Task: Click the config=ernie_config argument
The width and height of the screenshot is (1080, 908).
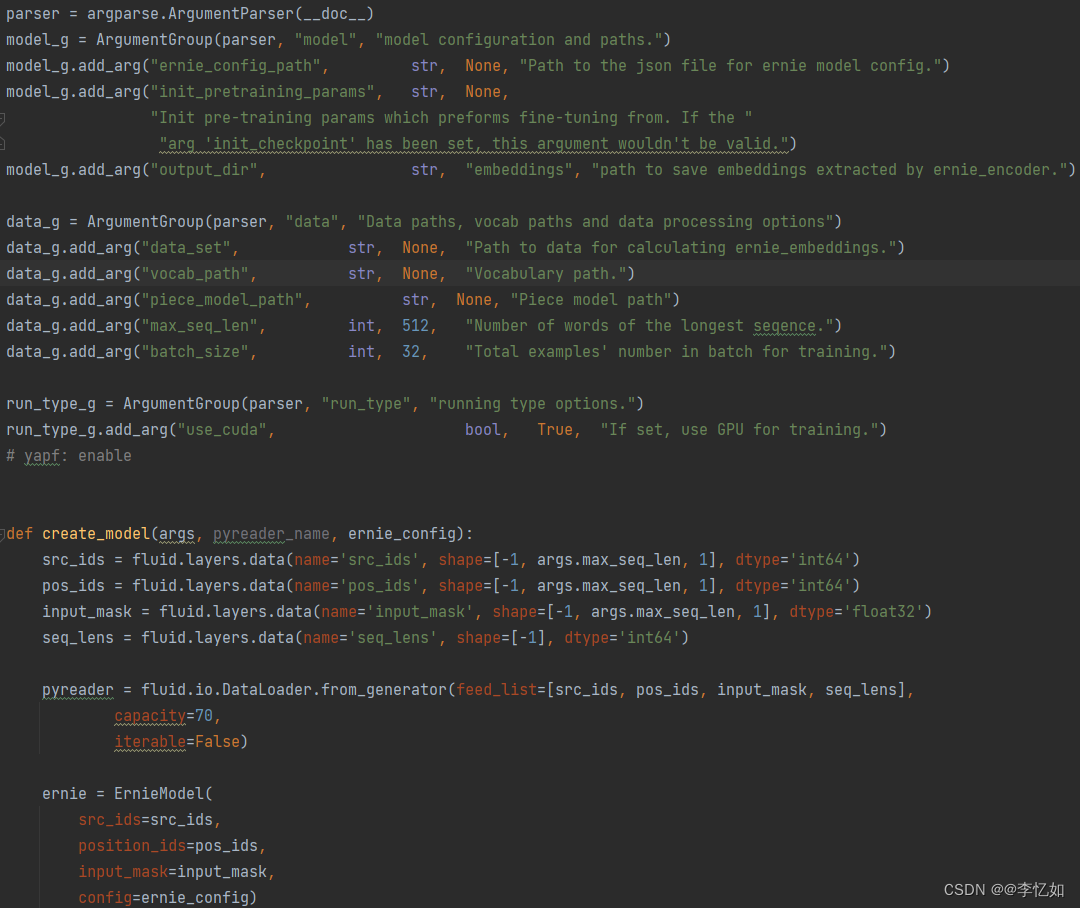Action: pyautogui.click(x=163, y=898)
